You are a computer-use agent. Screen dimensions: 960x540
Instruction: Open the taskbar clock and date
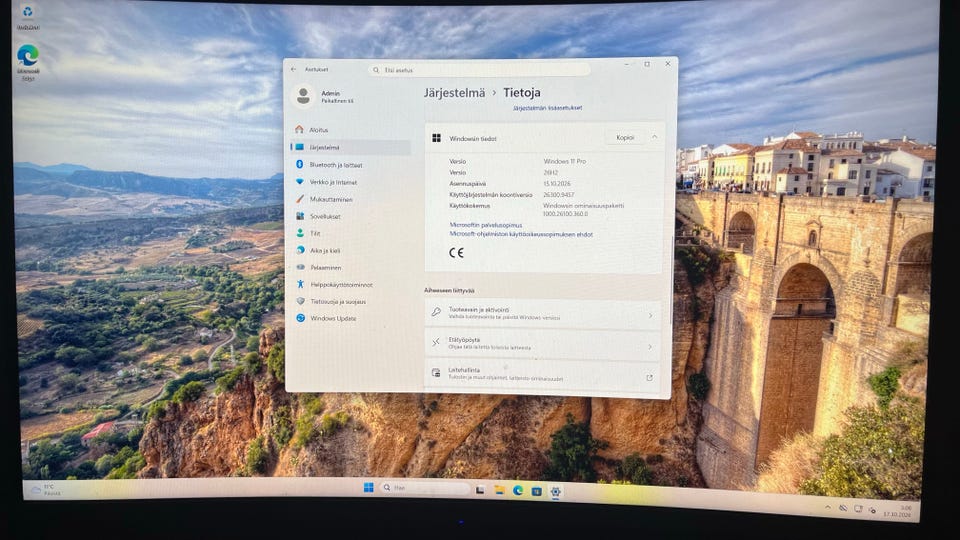pyautogui.click(x=898, y=511)
